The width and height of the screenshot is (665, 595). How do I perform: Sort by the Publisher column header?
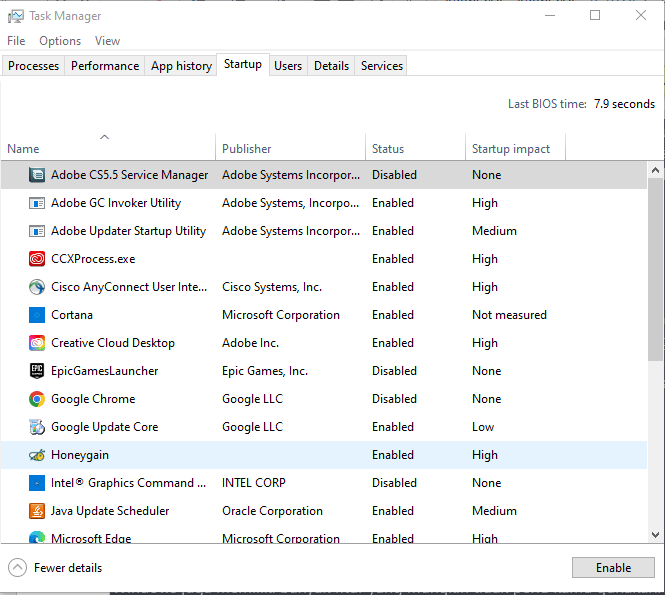click(291, 147)
